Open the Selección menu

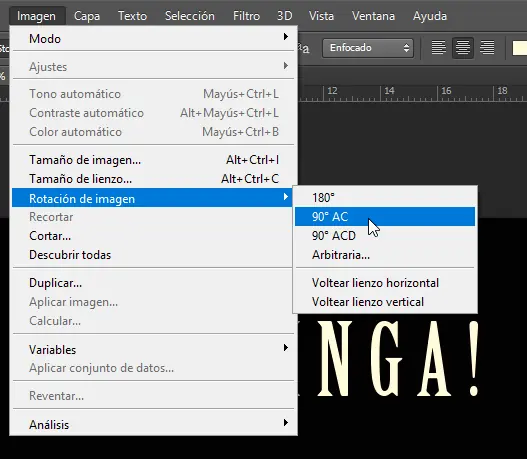190,16
